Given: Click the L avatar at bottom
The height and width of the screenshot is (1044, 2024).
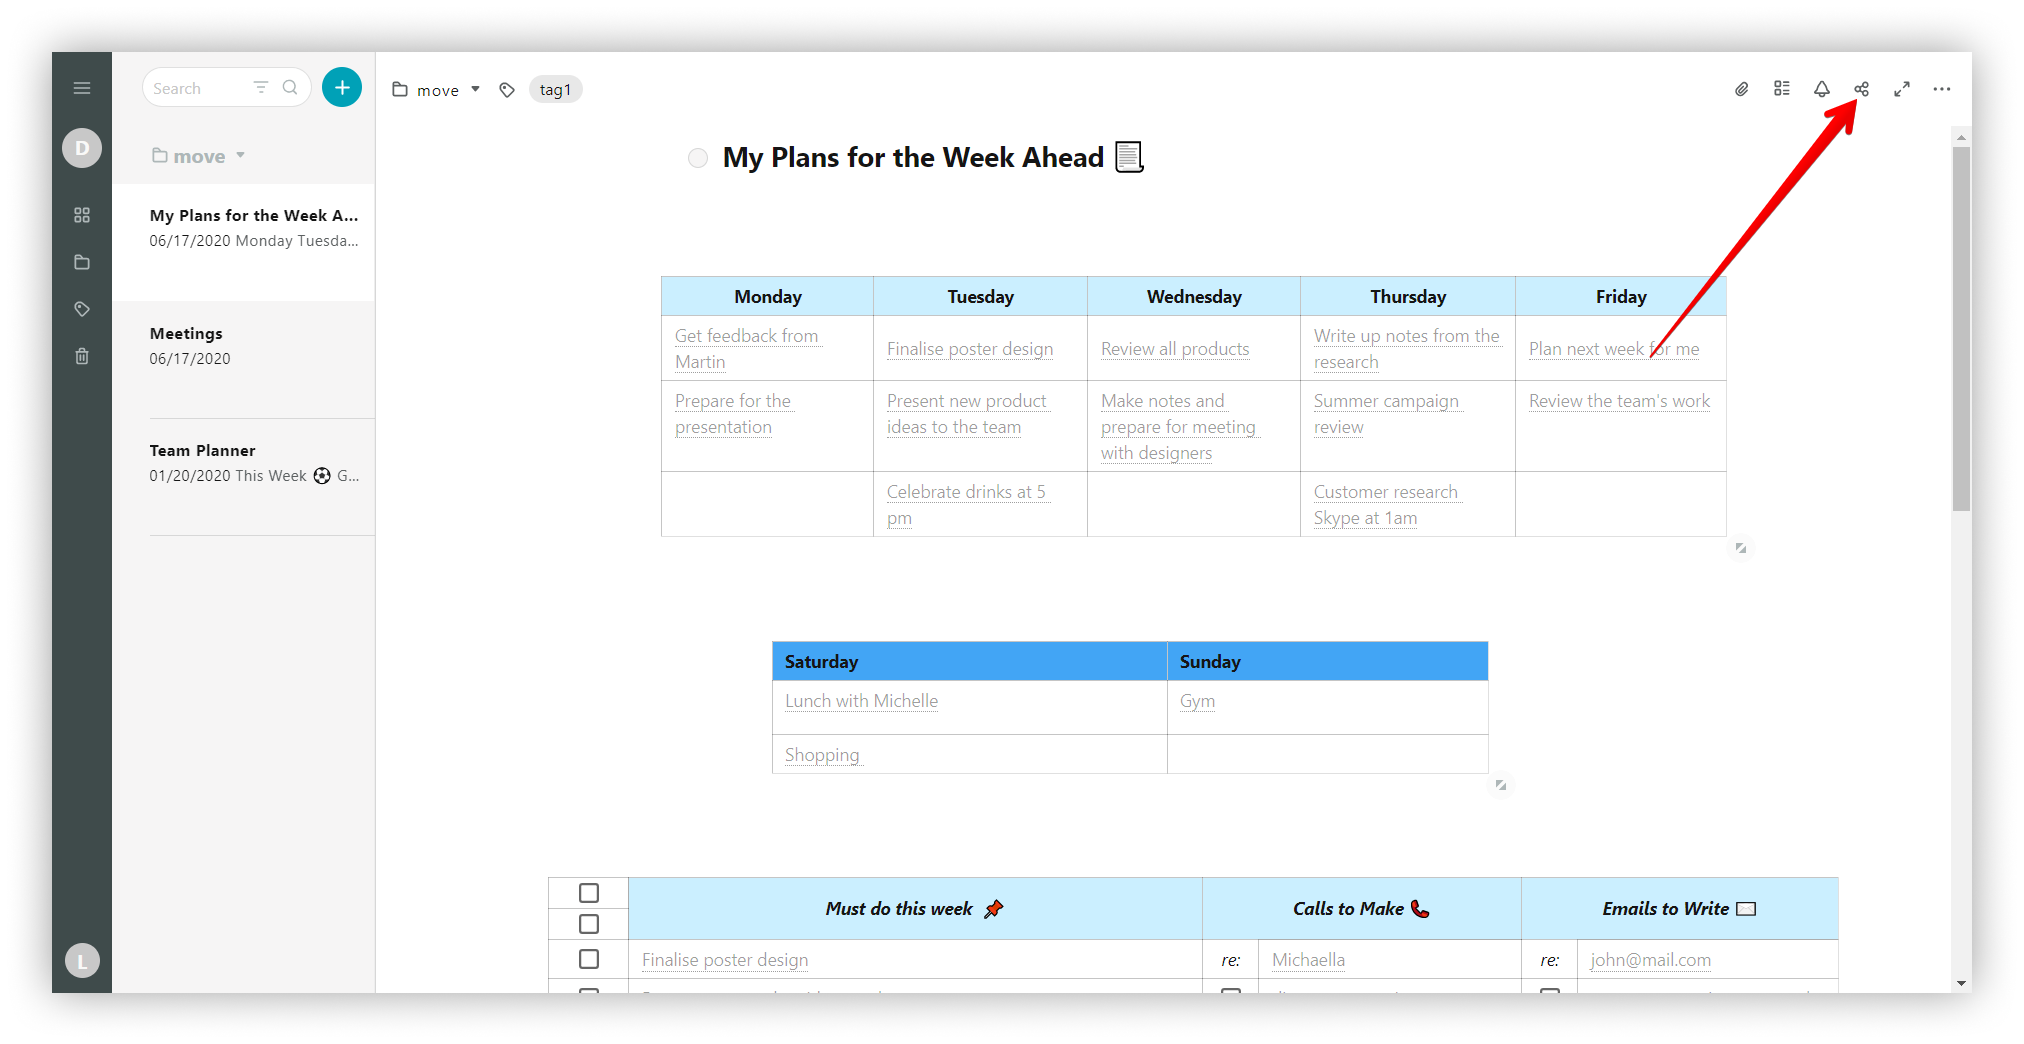Looking at the screenshot, I should pos(82,961).
